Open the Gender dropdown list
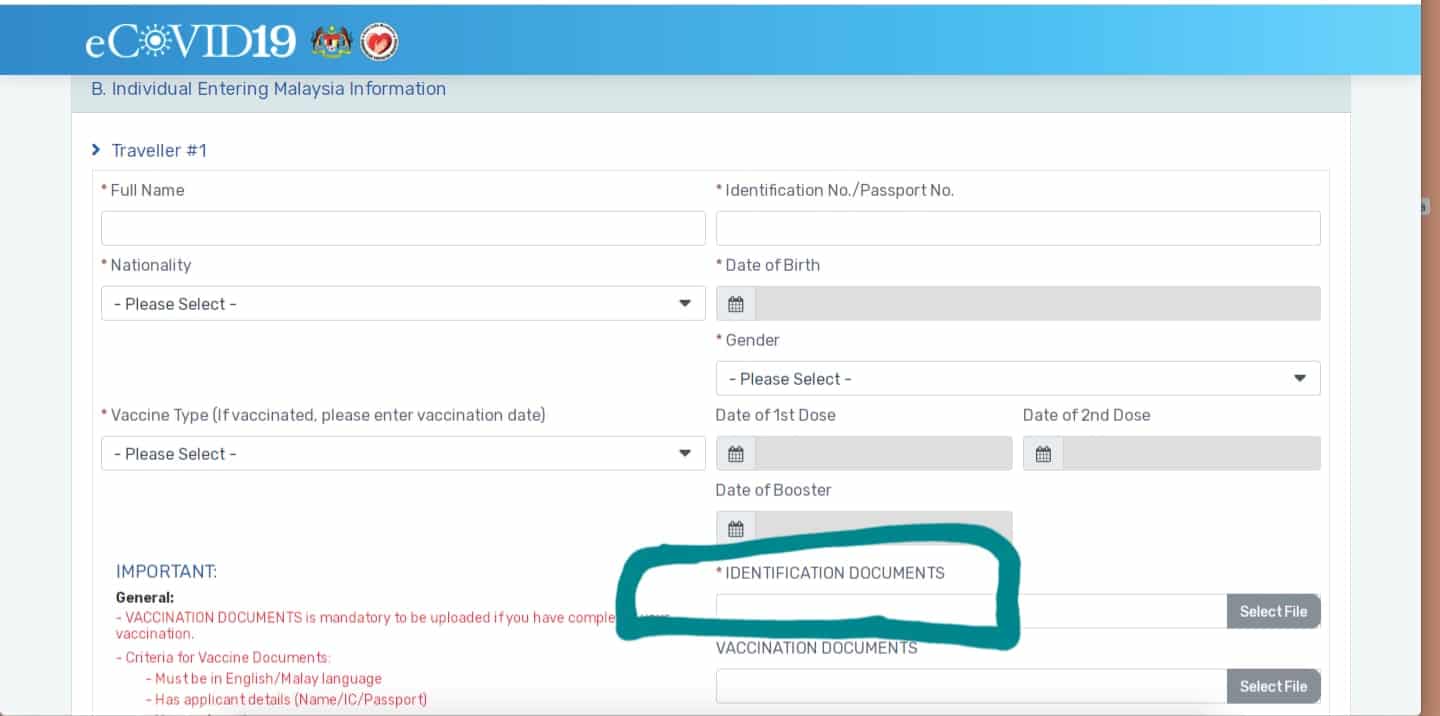This screenshot has width=1440, height=716. [x=1018, y=379]
